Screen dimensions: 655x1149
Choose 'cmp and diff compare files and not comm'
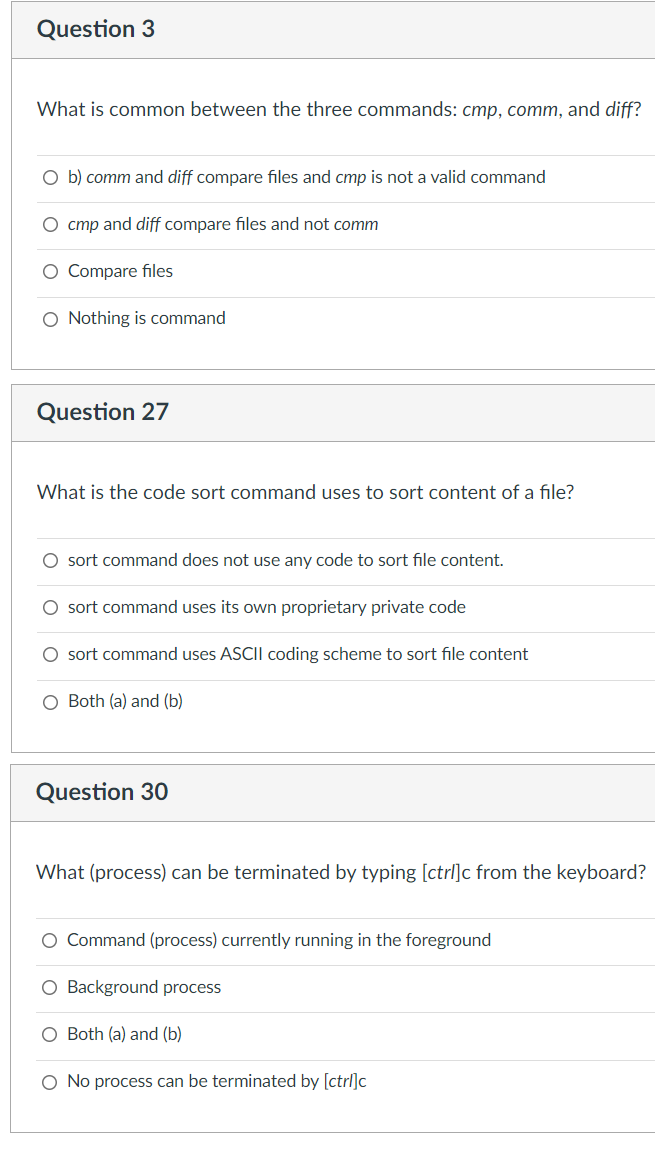click(x=50, y=225)
